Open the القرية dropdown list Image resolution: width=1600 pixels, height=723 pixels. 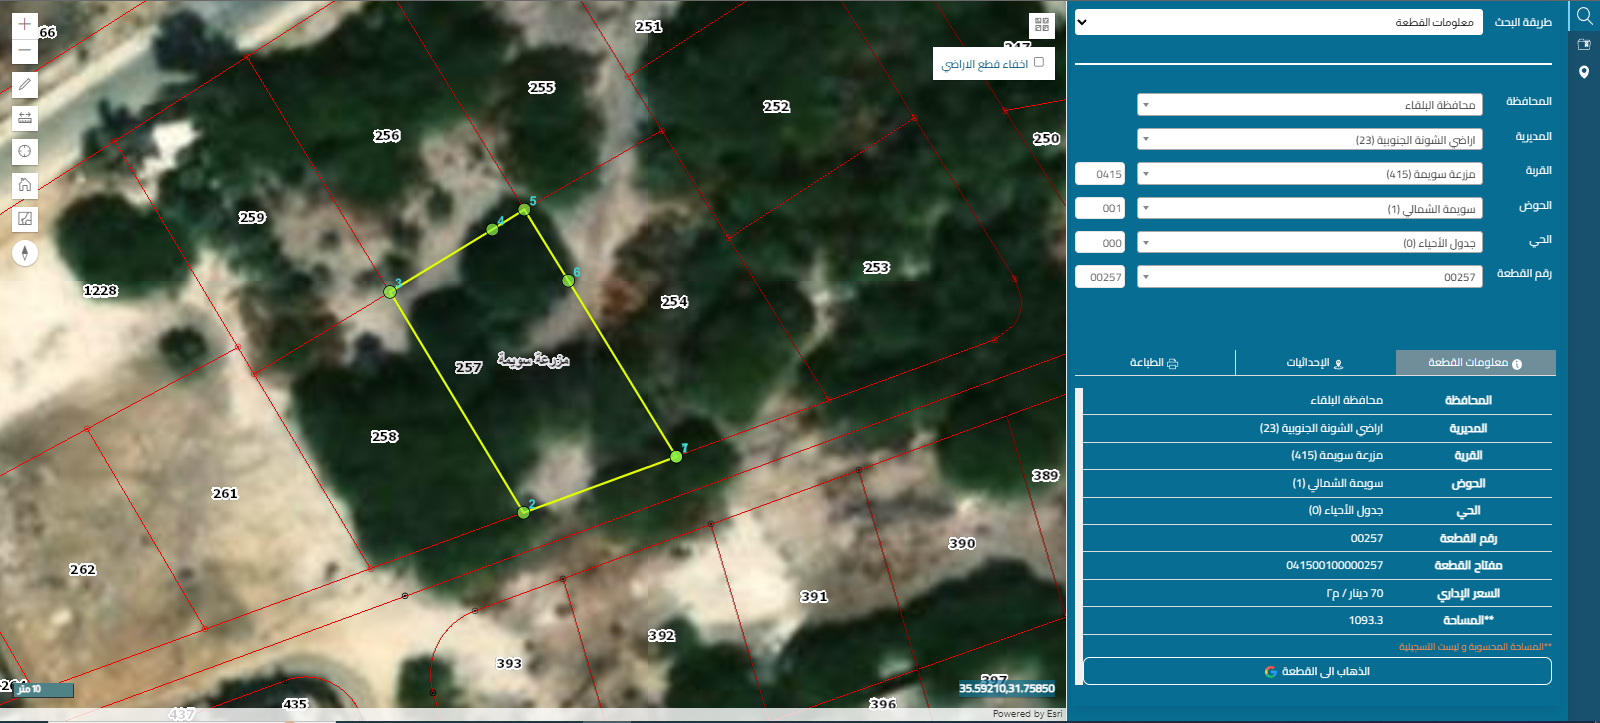pyautogui.click(x=1310, y=174)
